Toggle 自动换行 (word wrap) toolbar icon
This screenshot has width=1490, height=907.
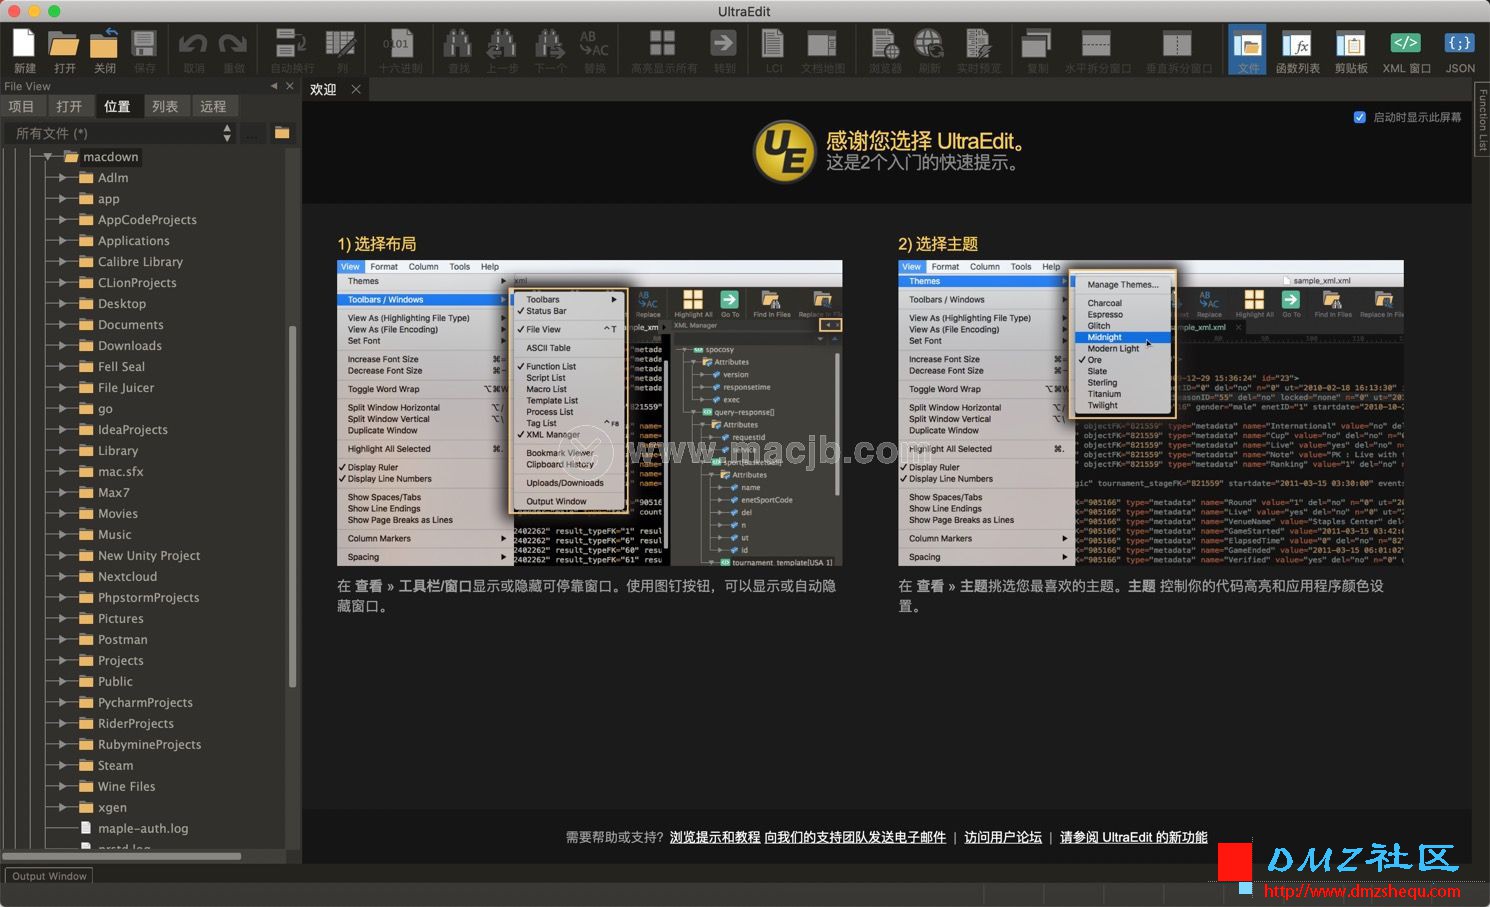click(x=291, y=45)
